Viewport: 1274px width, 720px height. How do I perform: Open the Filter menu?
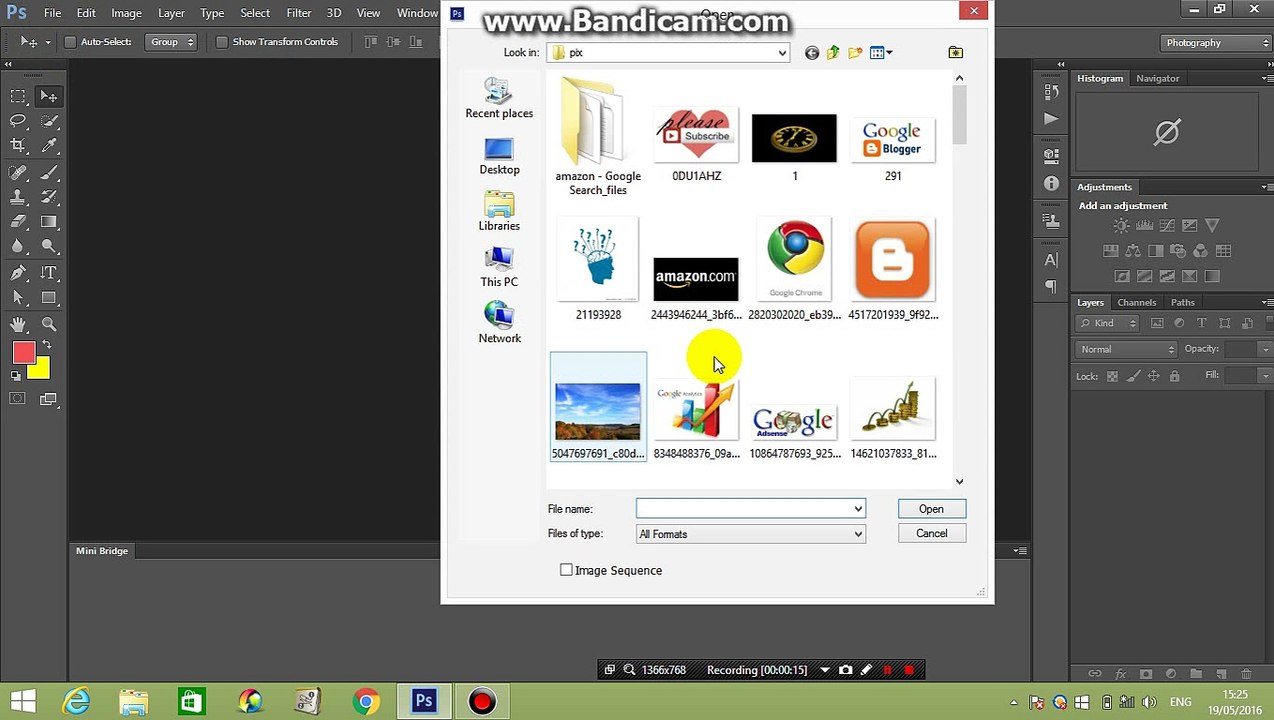point(299,13)
